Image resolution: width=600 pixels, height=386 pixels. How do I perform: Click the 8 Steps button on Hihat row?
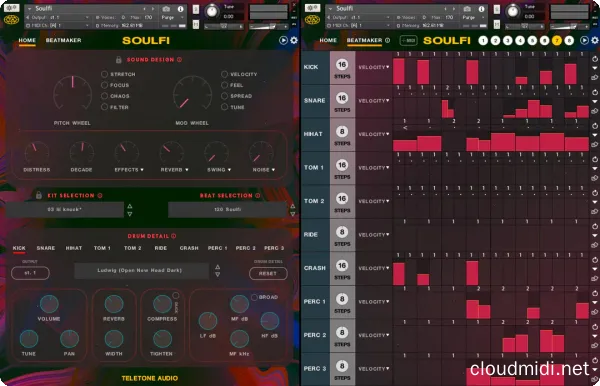point(342,132)
